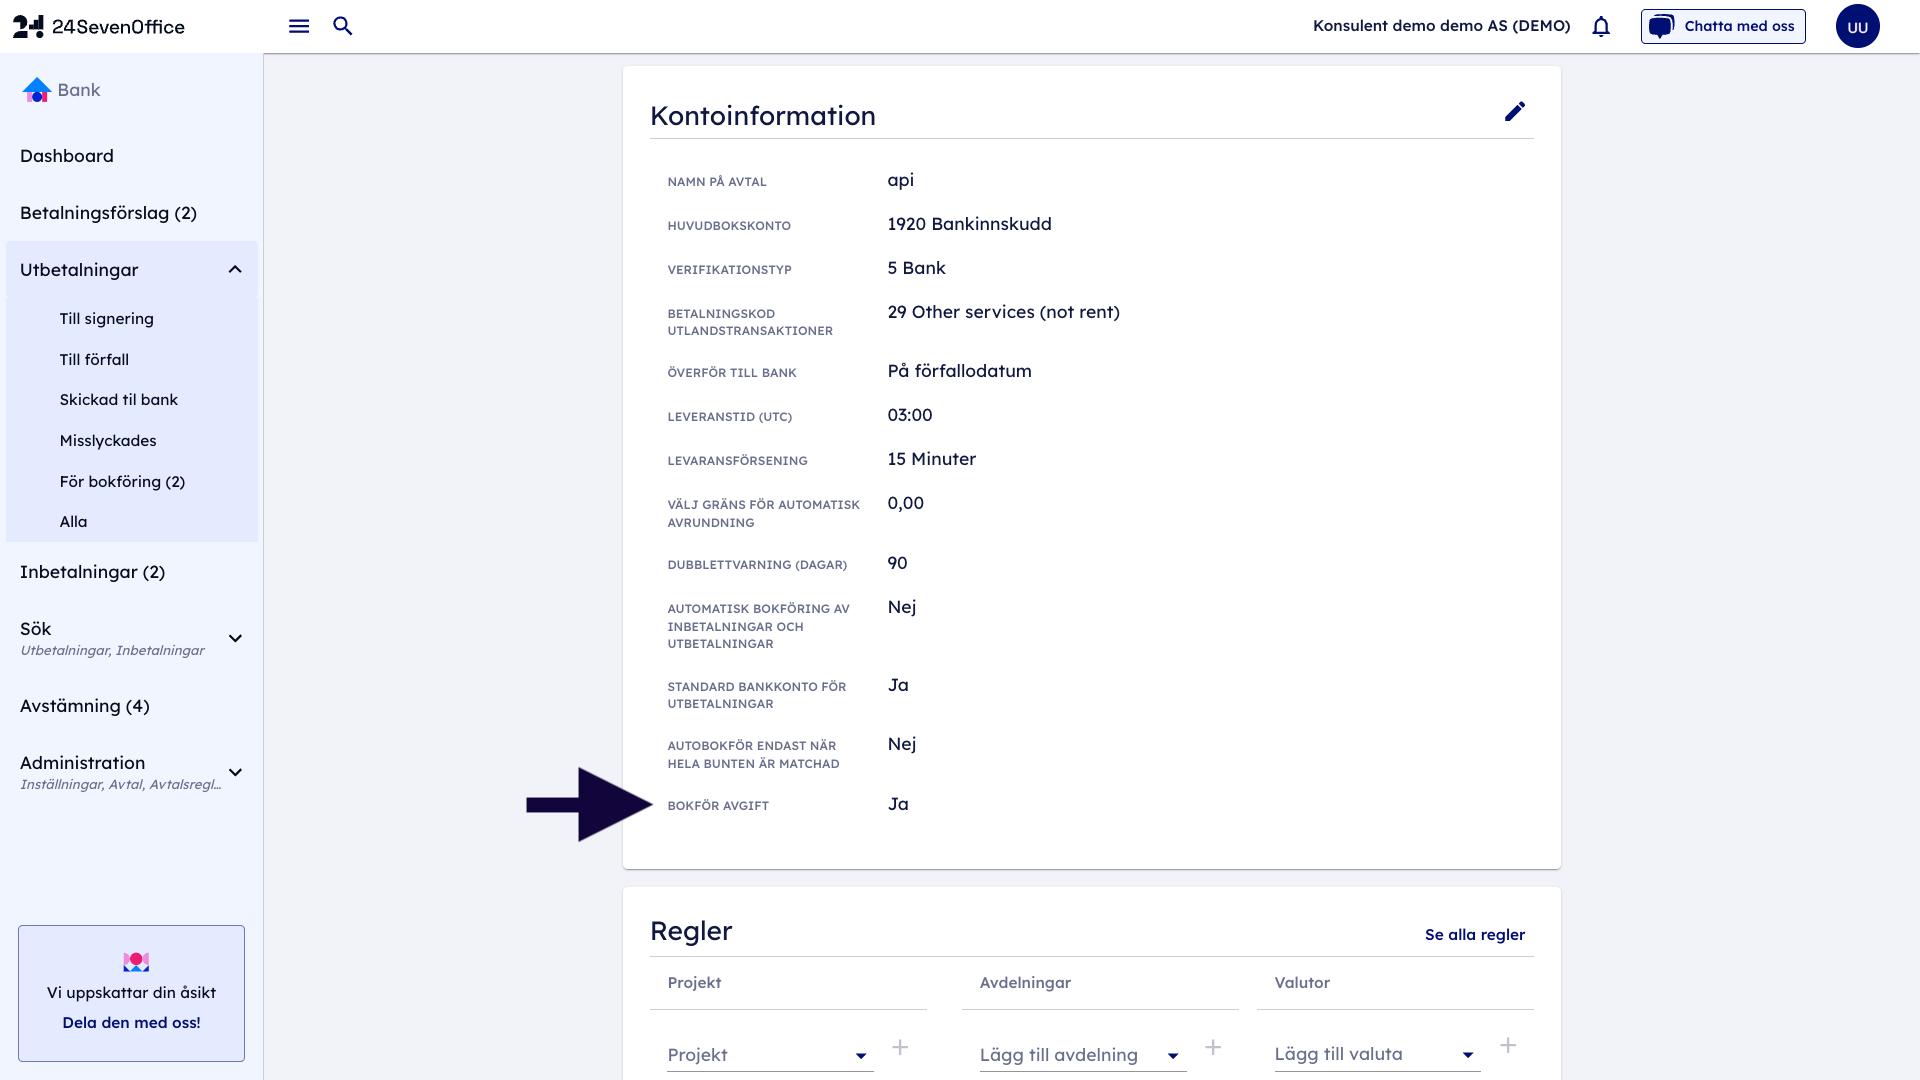
Task: Click the Konsulent demo demo AS (DEMO) company name
Action: tap(1441, 26)
